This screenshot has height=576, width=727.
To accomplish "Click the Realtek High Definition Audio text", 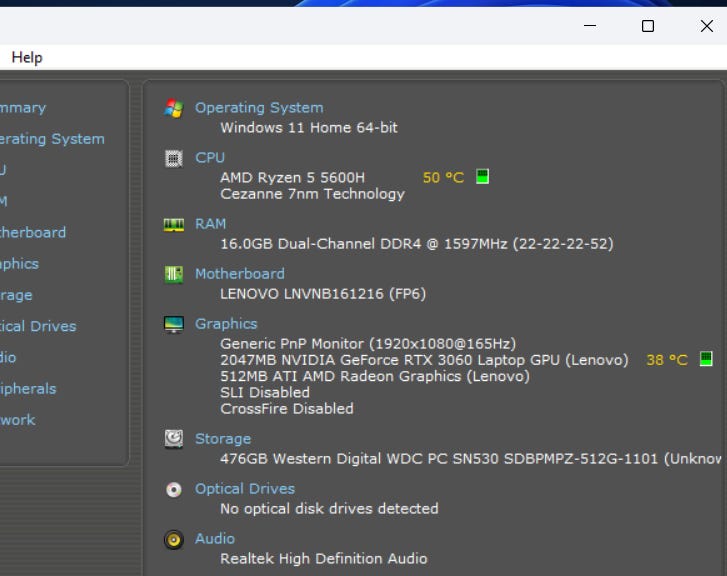I will (x=324, y=559).
